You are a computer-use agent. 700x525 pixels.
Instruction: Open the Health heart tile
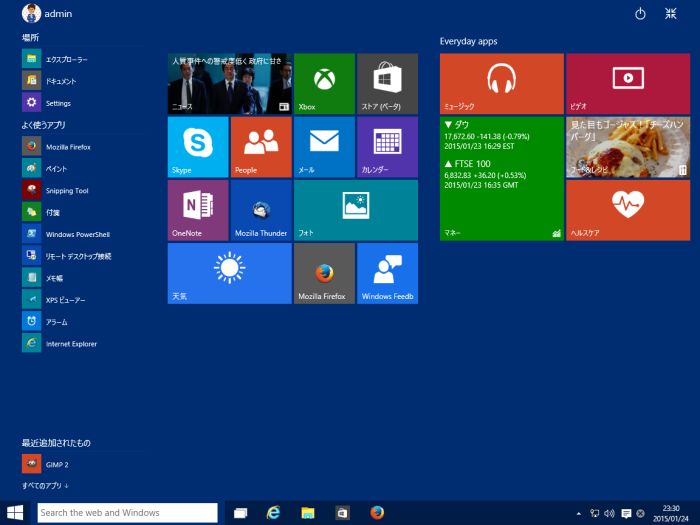pos(627,210)
